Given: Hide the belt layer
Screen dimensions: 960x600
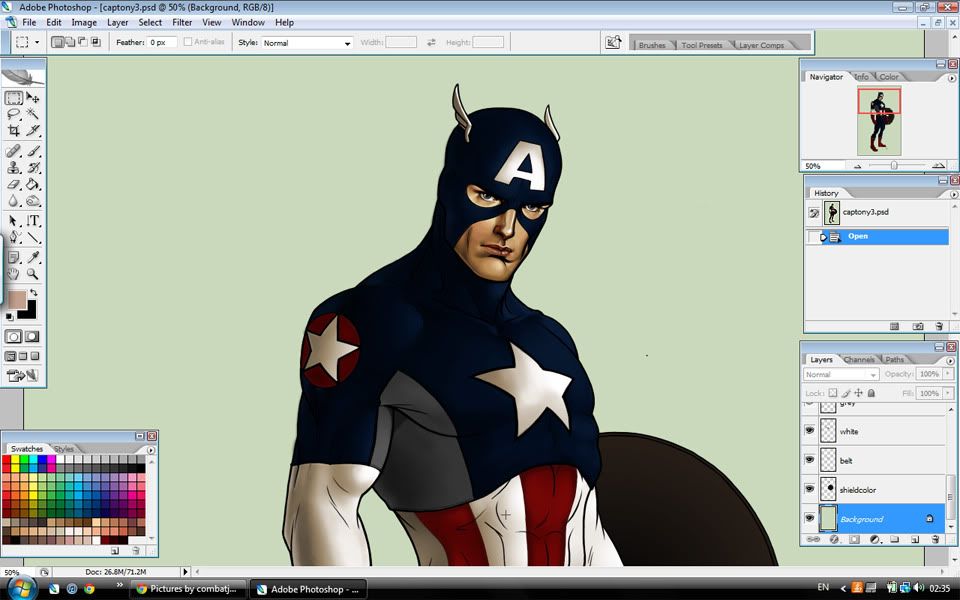Looking at the screenshot, I should tap(809, 460).
